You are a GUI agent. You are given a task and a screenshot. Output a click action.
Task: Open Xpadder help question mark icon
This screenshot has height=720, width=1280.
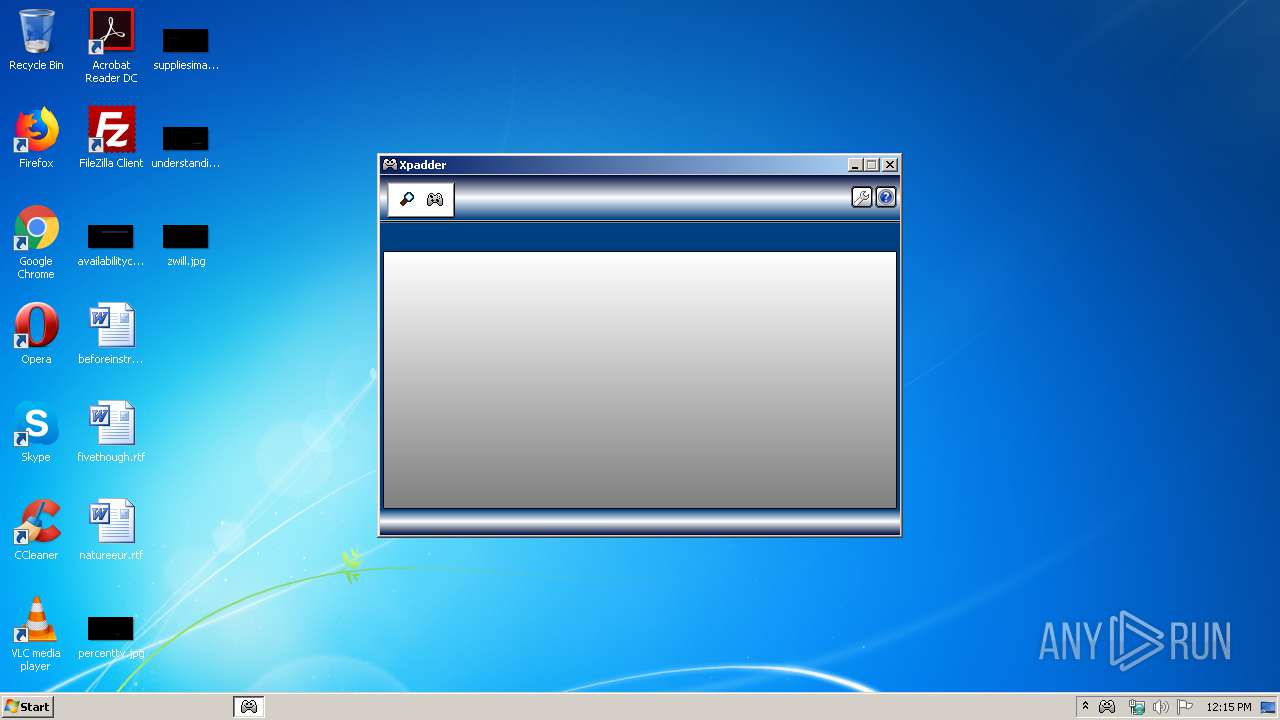click(886, 198)
